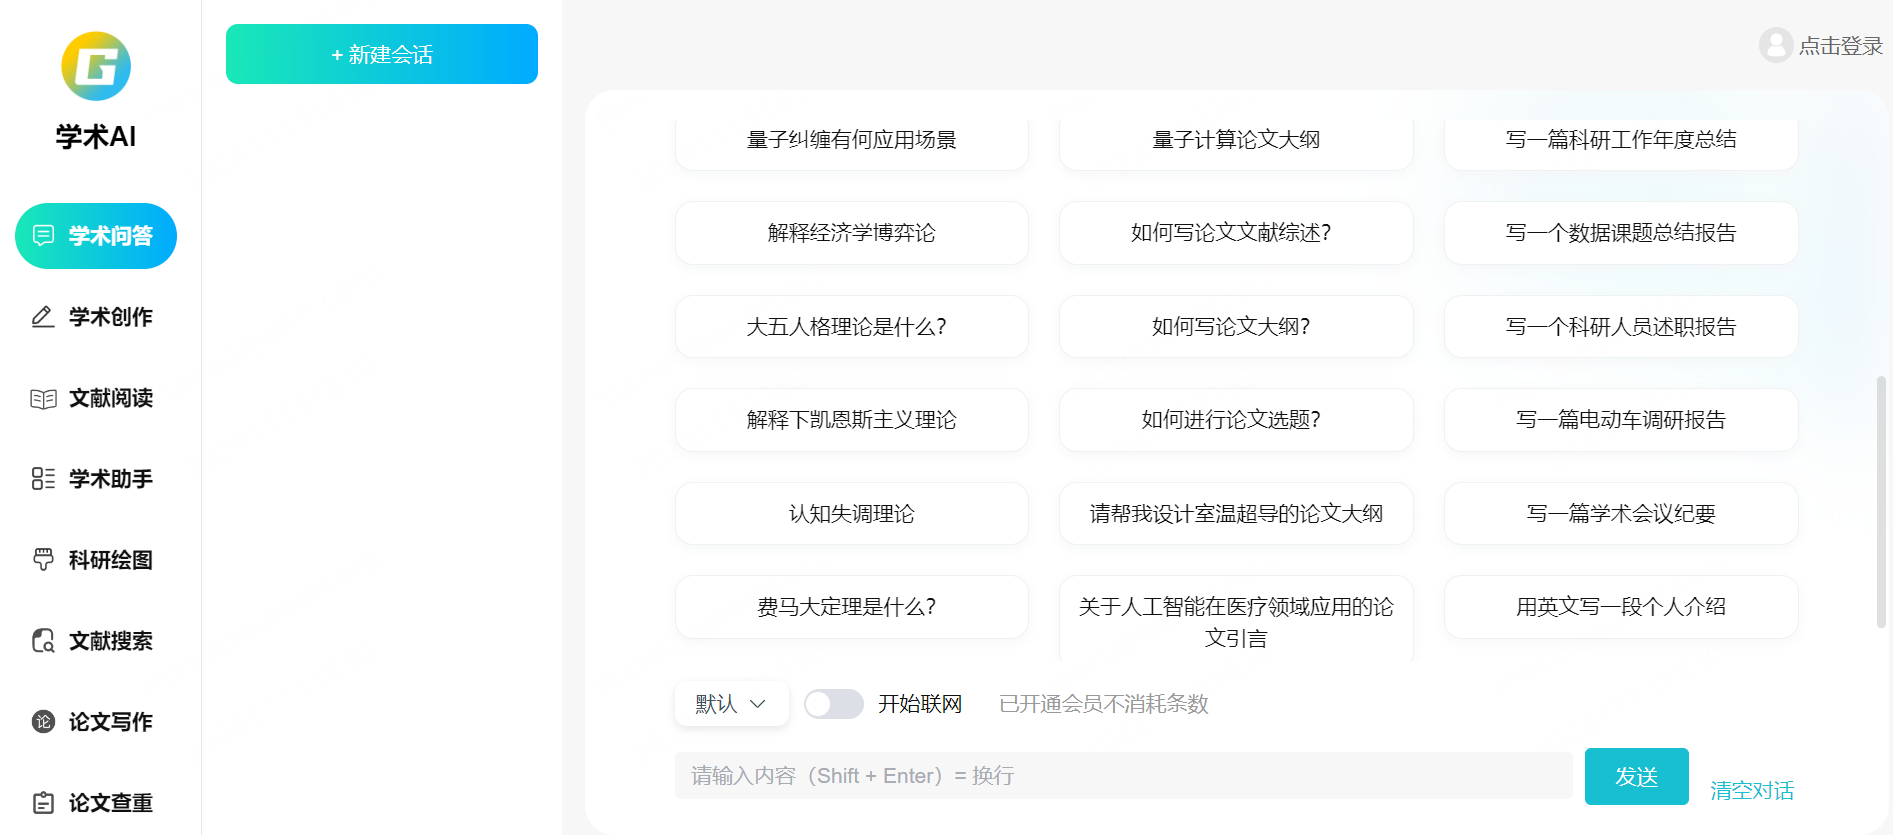This screenshot has height=835, width=1893.
Task: Expand the 默认 model dropdown
Action: 731,704
